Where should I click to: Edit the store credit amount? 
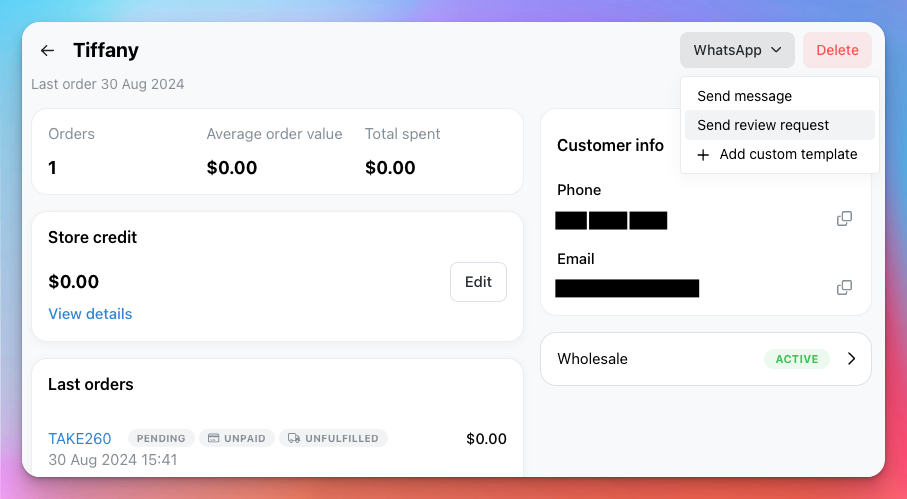[x=478, y=282]
